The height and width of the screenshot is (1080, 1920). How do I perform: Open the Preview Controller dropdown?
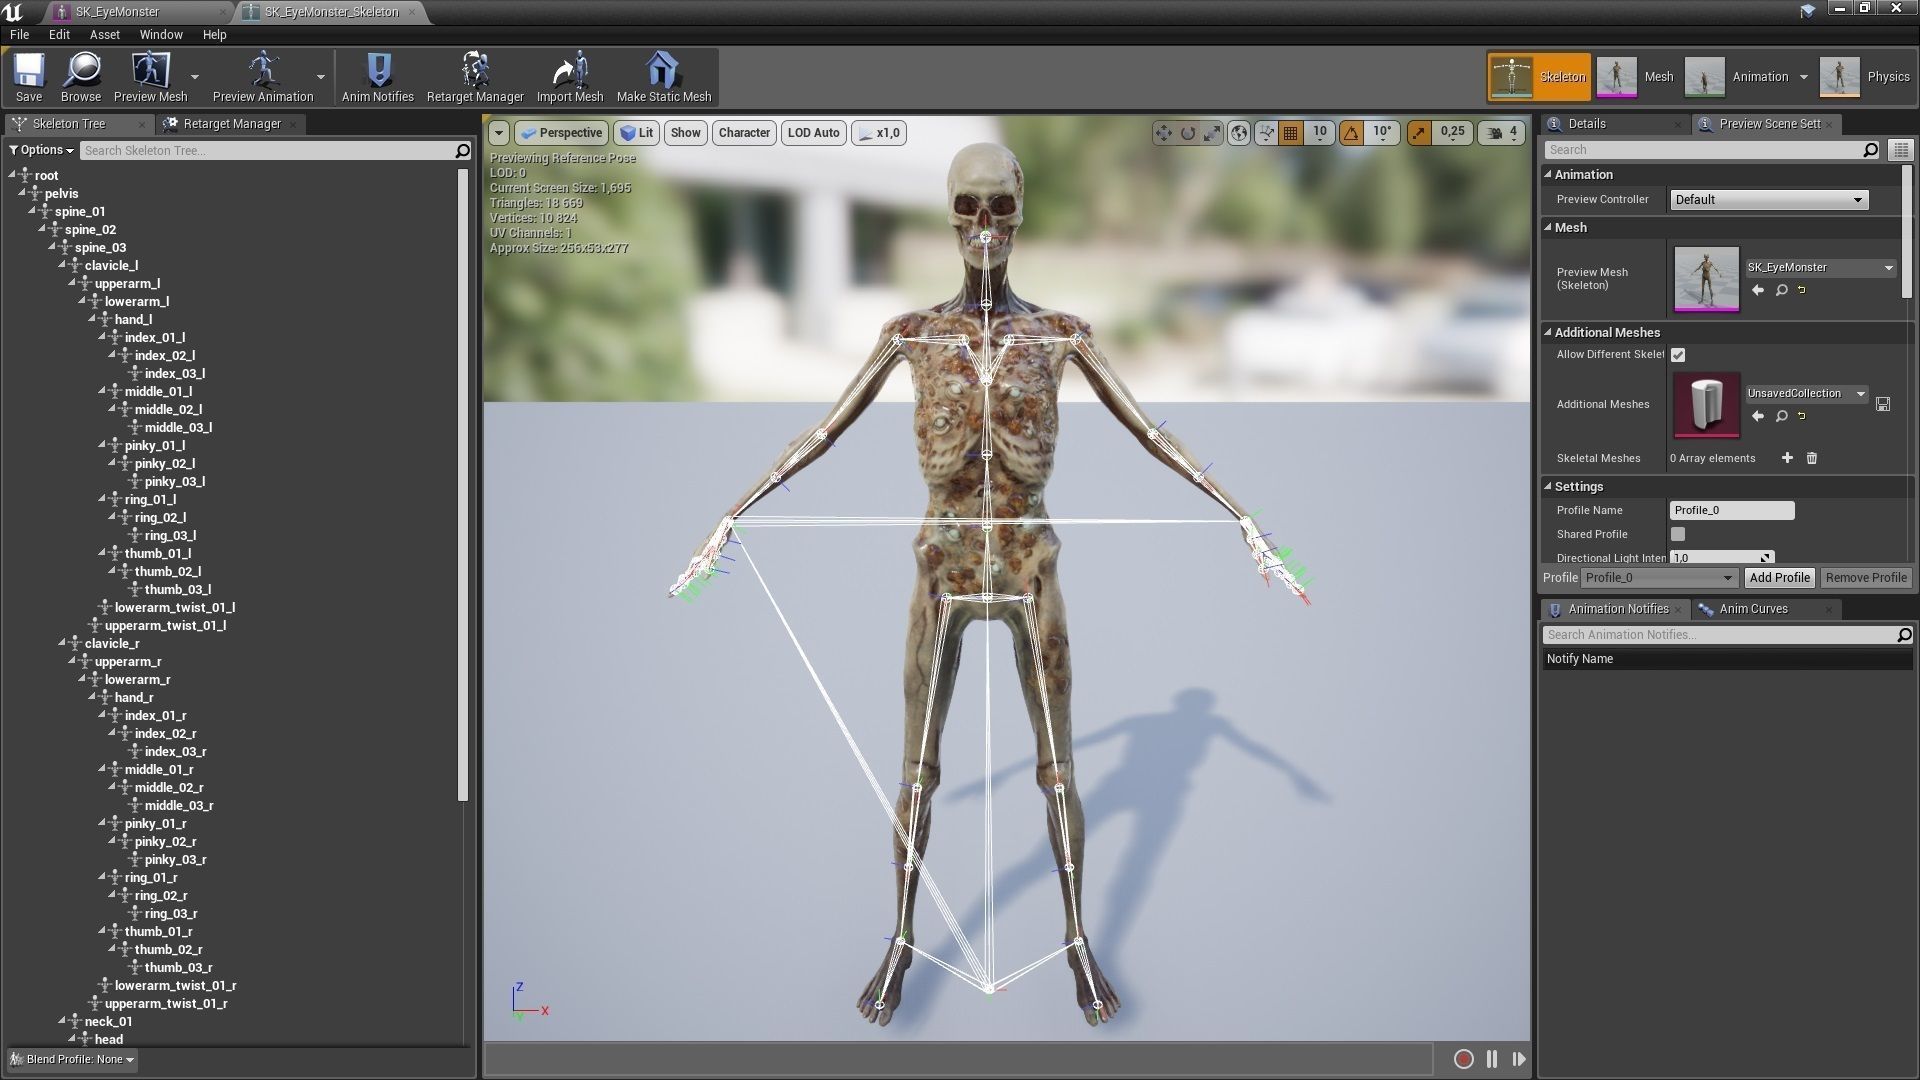(1768, 200)
